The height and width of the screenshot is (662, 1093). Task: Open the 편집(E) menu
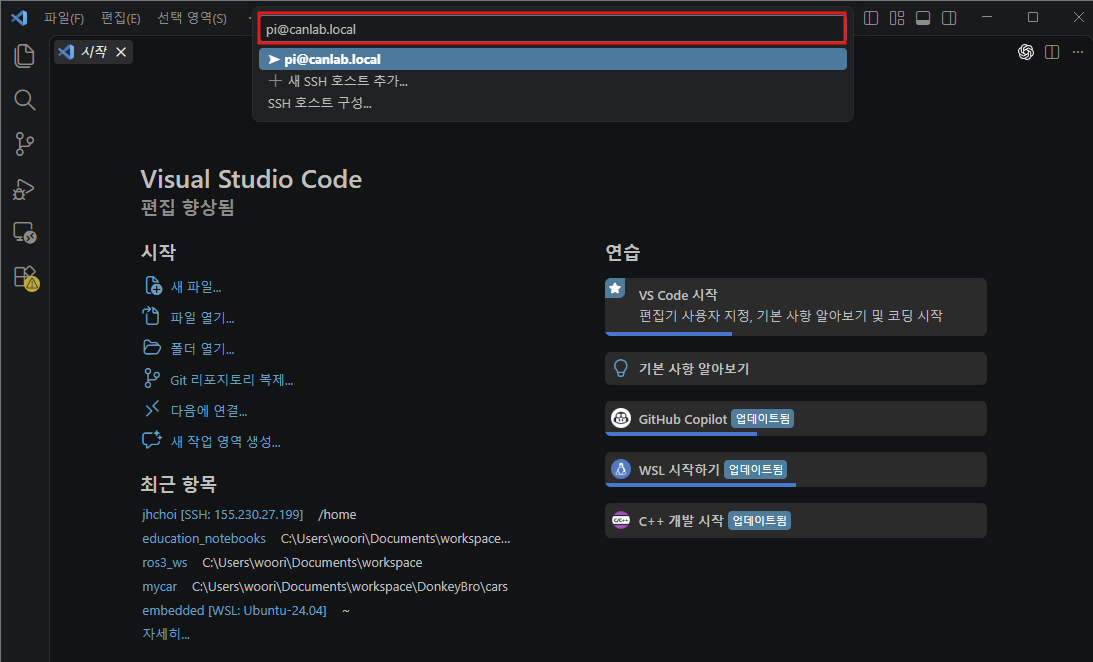[x=121, y=18]
